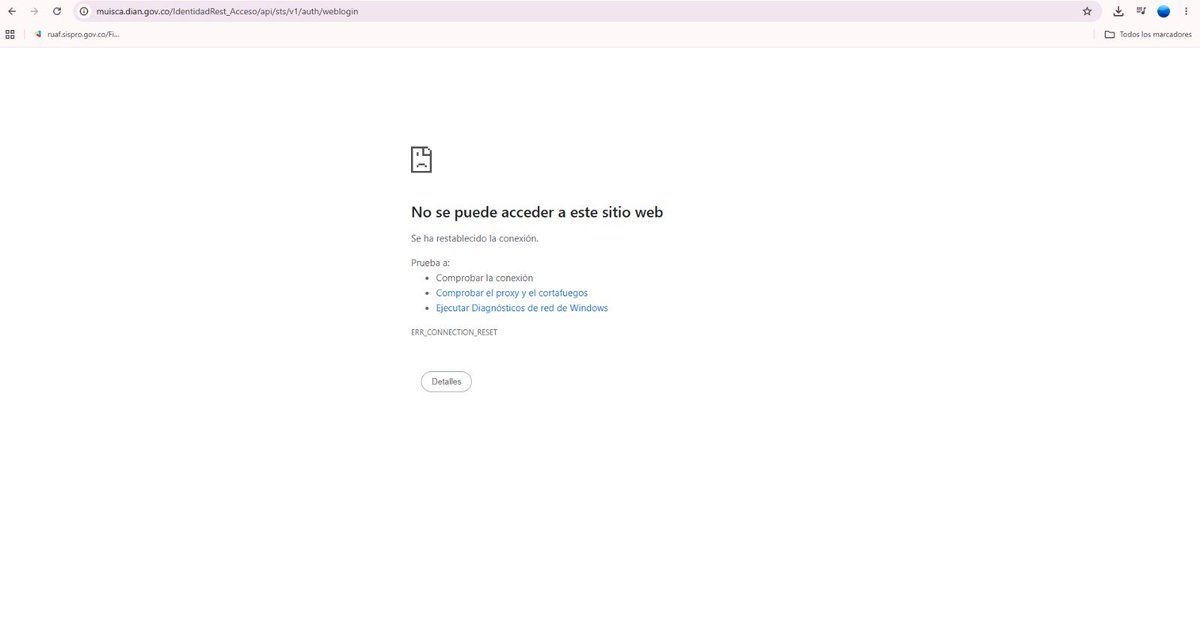Click the ERR_CONNECTION_RESET error code
Image resolution: width=1200 pixels, height=618 pixels.
click(x=454, y=332)
